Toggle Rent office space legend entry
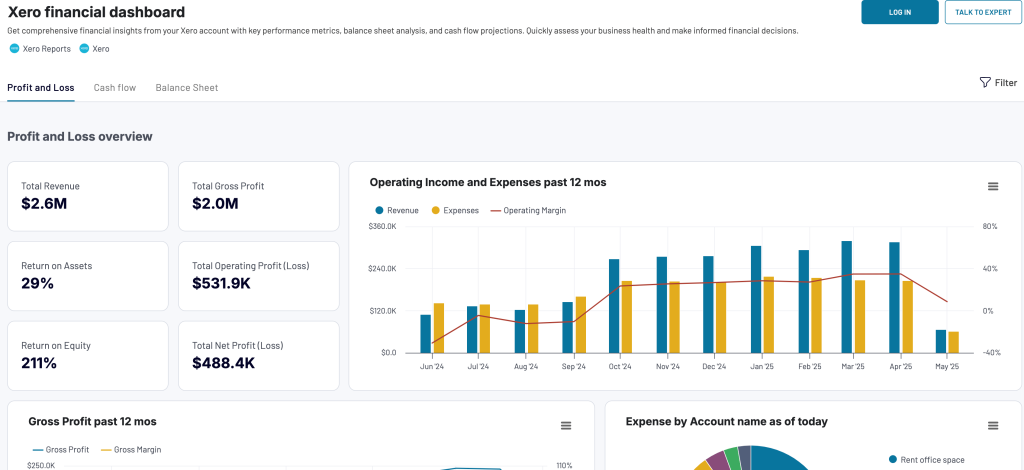This screenshot has width=1024, height=470. coord(927,460)
